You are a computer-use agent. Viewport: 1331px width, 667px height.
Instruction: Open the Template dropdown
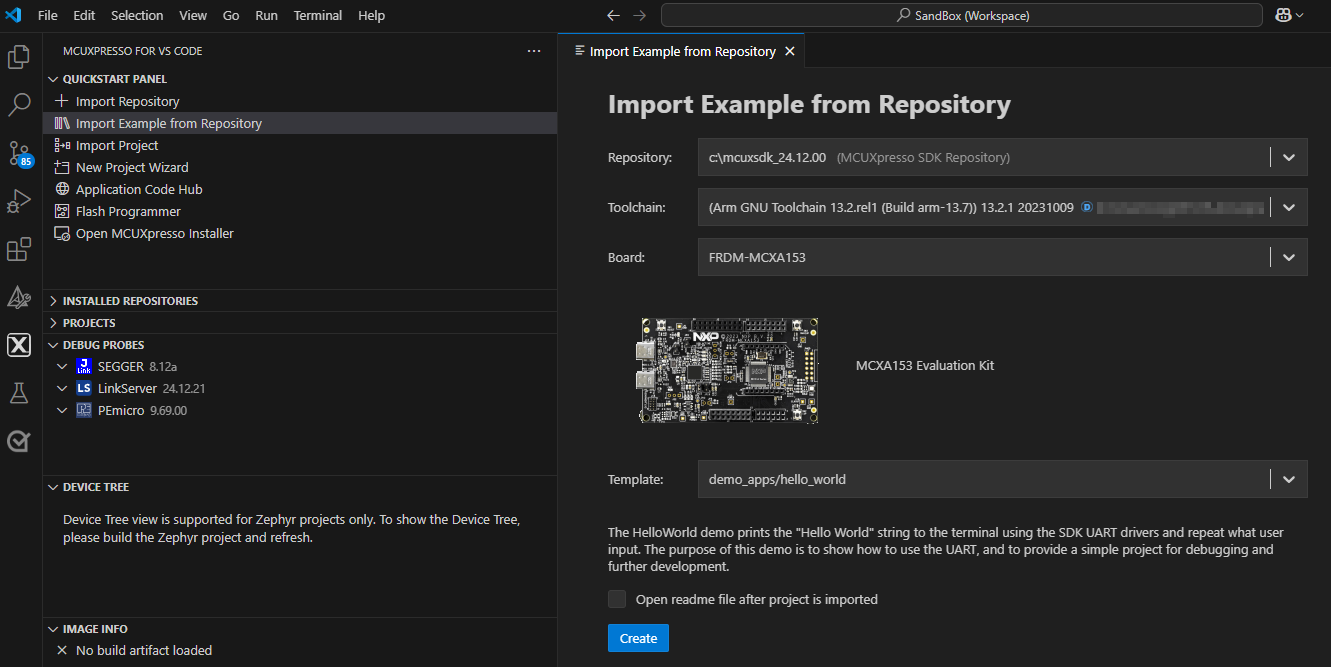(1288, 479)
